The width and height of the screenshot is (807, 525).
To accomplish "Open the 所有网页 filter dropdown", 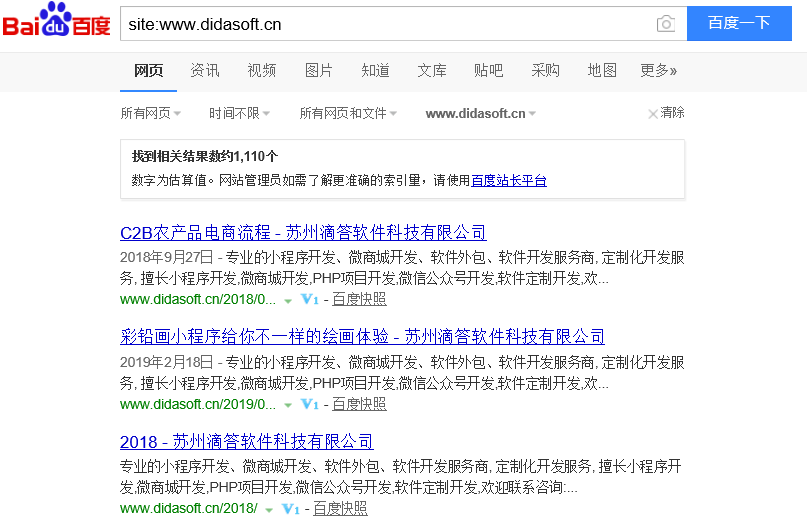I will [x=150, y=113].
